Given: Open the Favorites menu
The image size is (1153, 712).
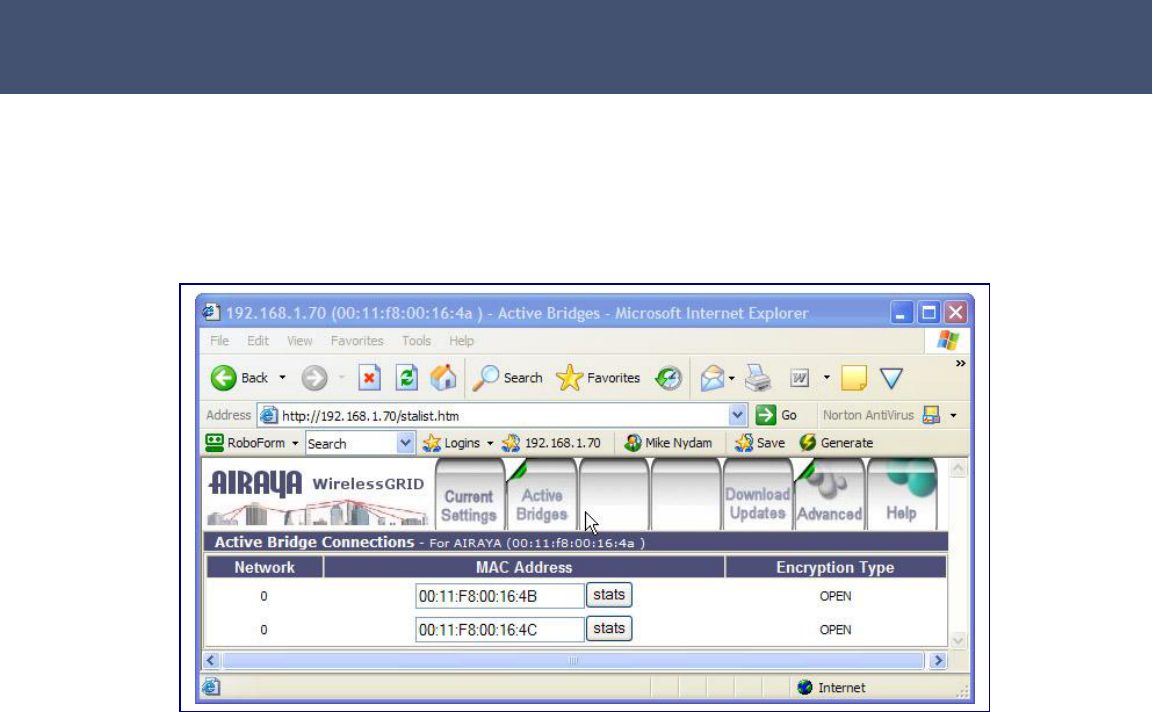Looking at the screenshot, I should tap(357, 341).
